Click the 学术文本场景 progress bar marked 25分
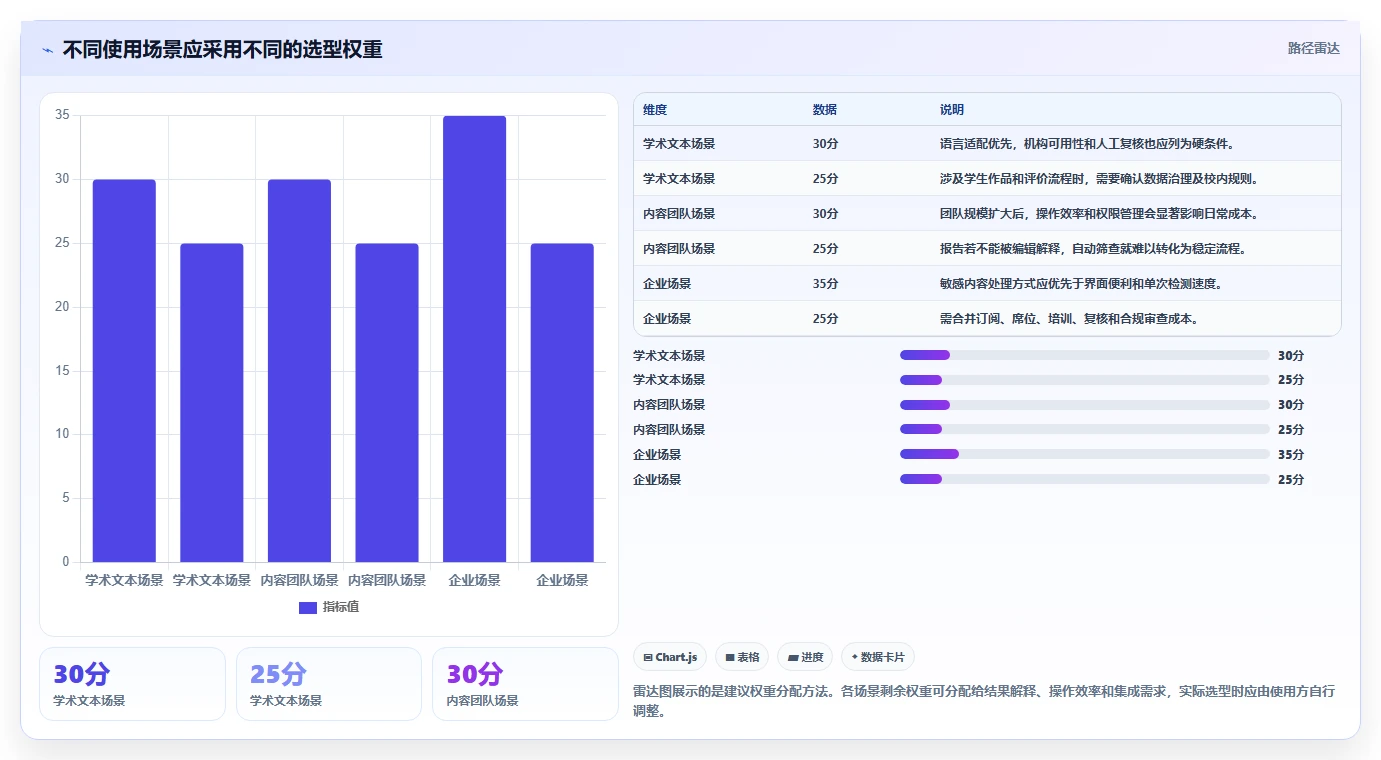 (x=1085, y=380)
